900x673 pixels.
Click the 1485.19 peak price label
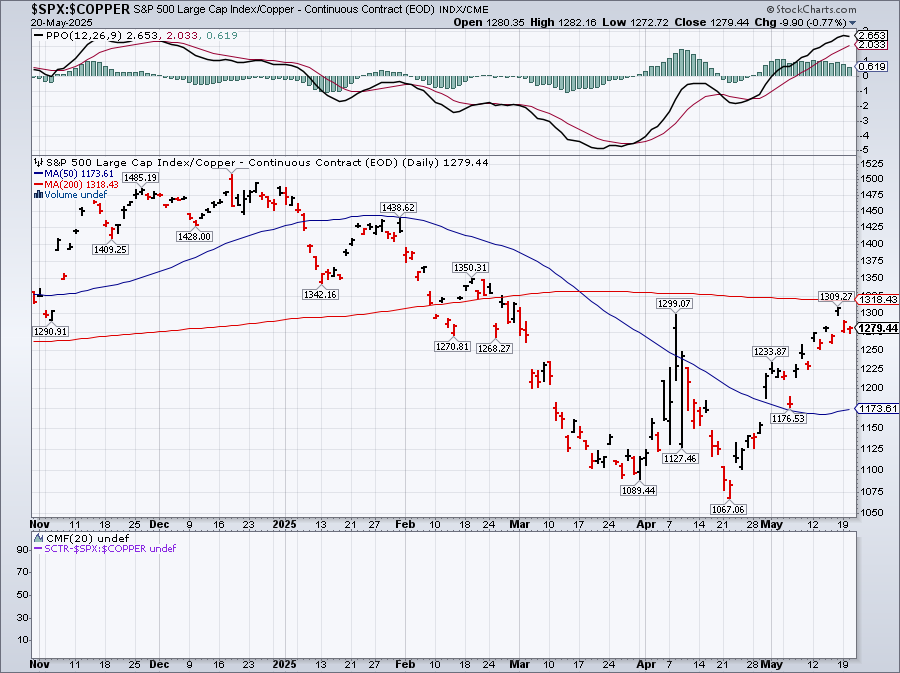140,179
